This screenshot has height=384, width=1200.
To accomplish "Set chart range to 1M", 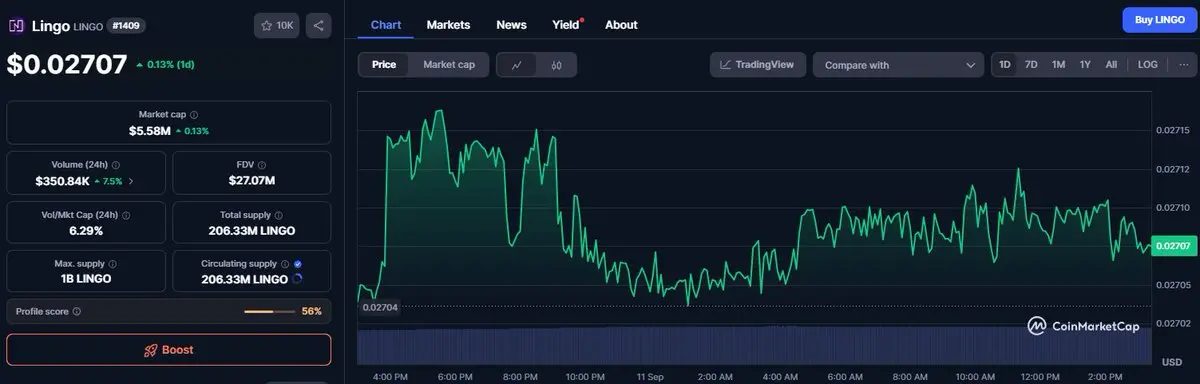I will pyautogui.click(x=1058, y=65).
